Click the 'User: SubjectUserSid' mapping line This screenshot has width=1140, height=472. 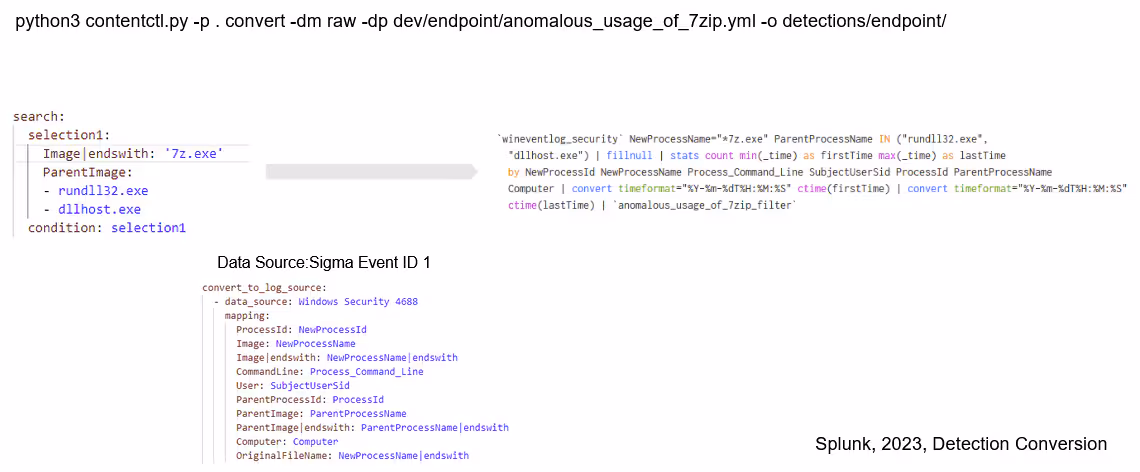coord(292,385)
